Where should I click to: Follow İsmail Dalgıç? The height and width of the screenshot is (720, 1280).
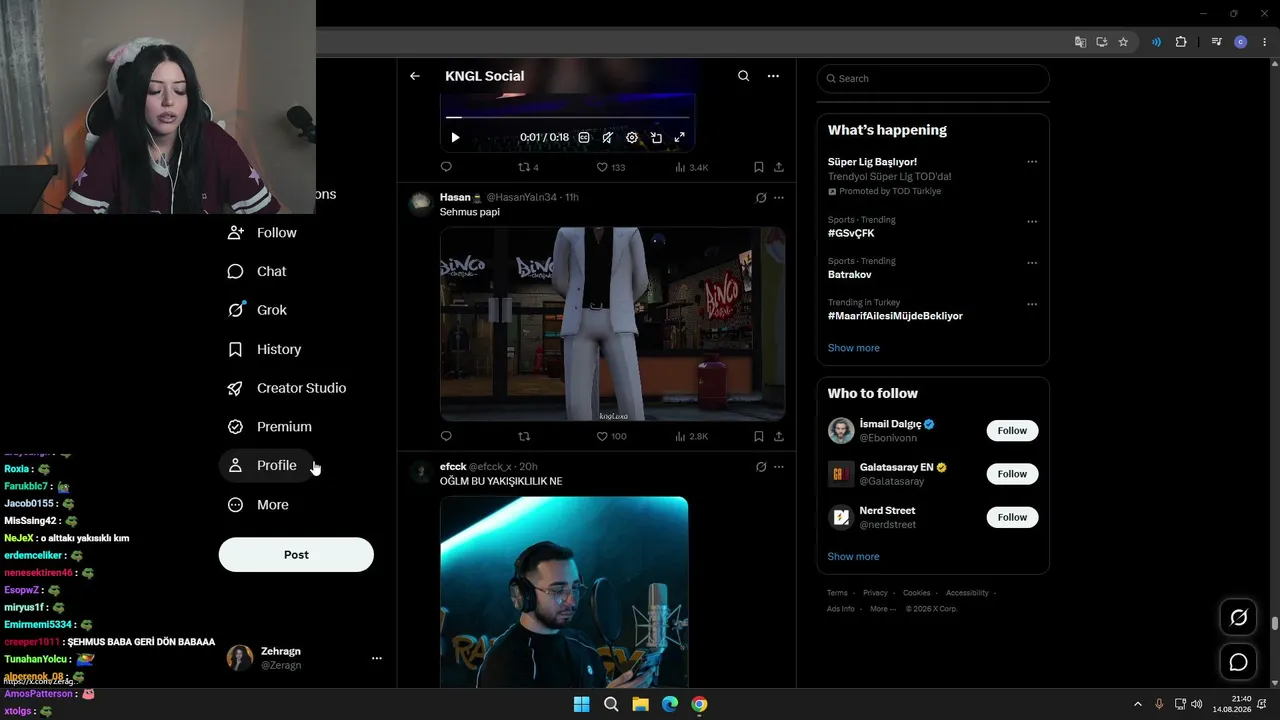coord(1012,431)
